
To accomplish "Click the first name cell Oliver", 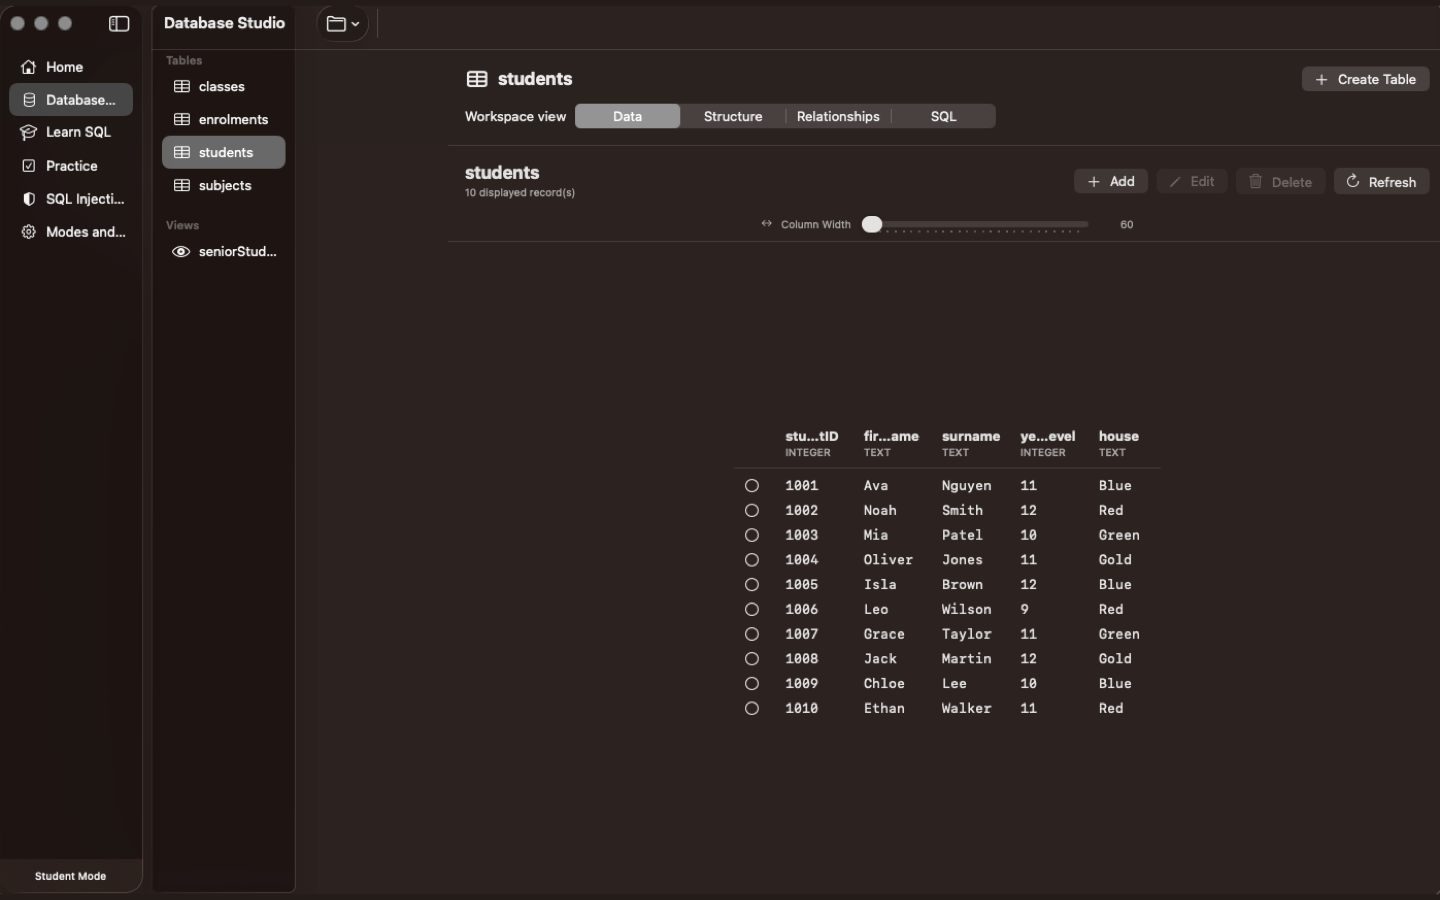I will [x=888, y=560].
